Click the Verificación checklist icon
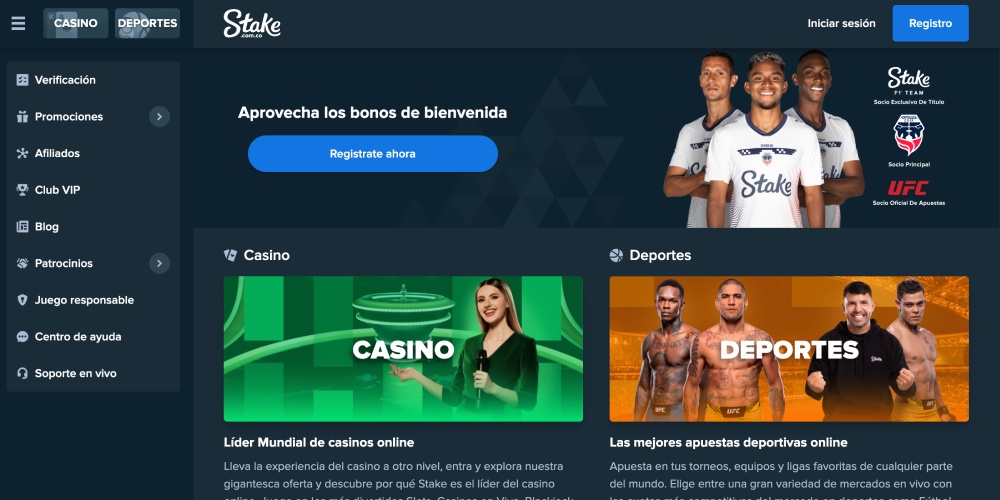Viewport: 1000px width, 500px height. pyautogui.click(x=22, y=80)
